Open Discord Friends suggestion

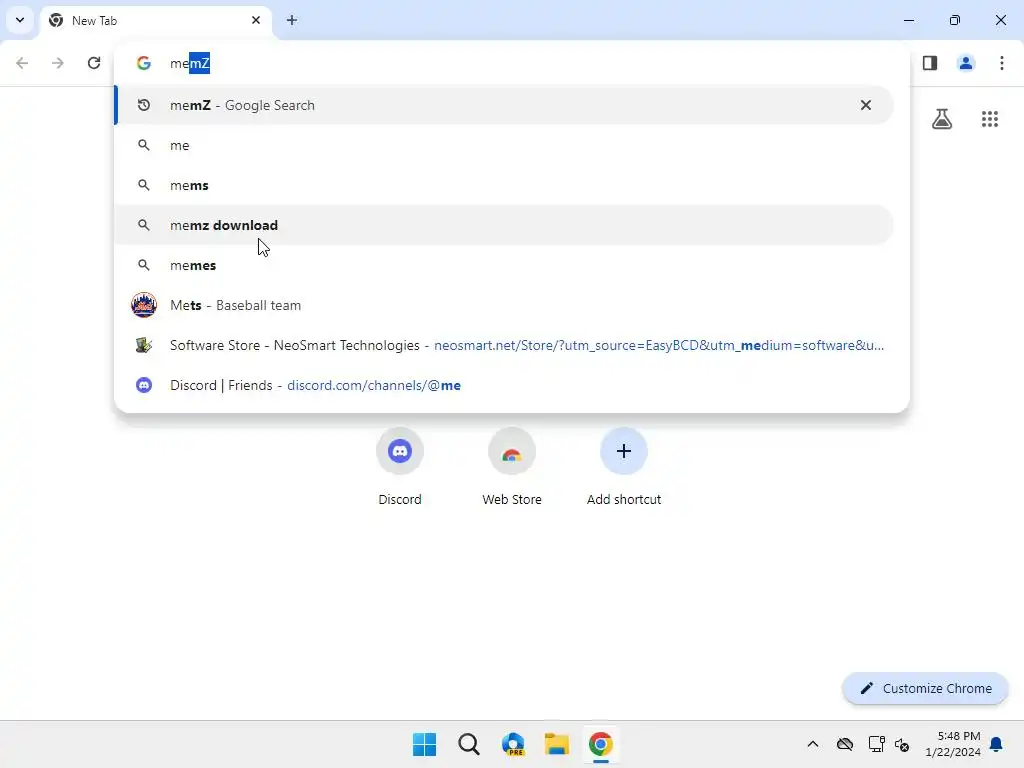click(x=504, y=385)
